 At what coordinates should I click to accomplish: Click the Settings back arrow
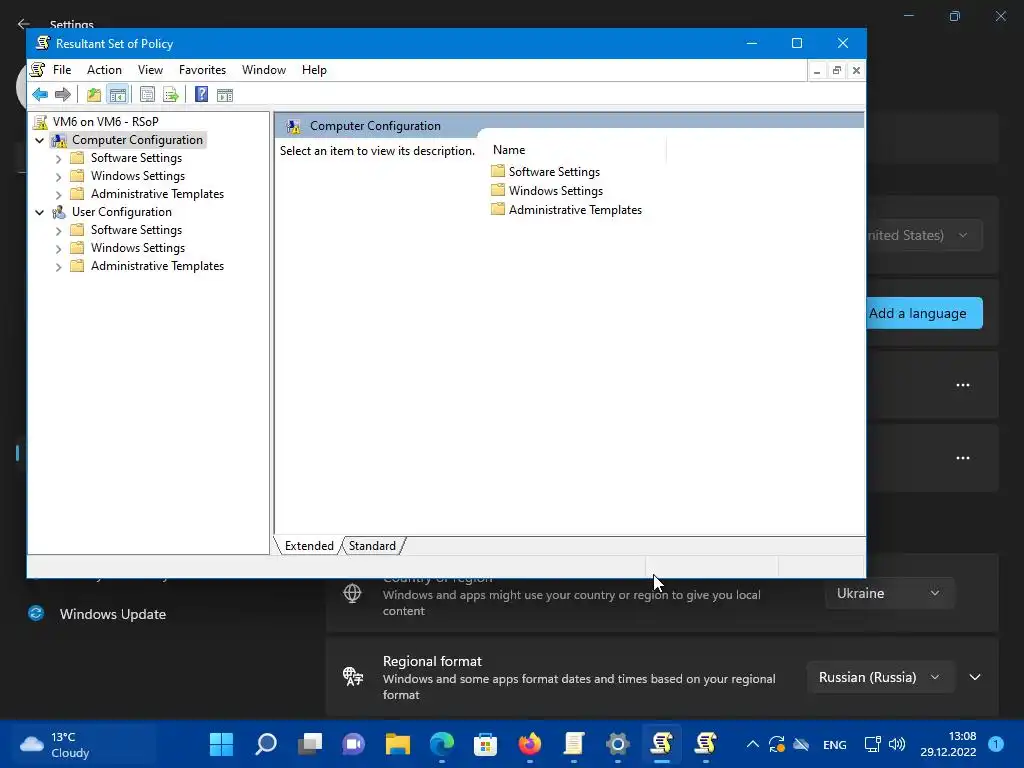pos(24,24)
